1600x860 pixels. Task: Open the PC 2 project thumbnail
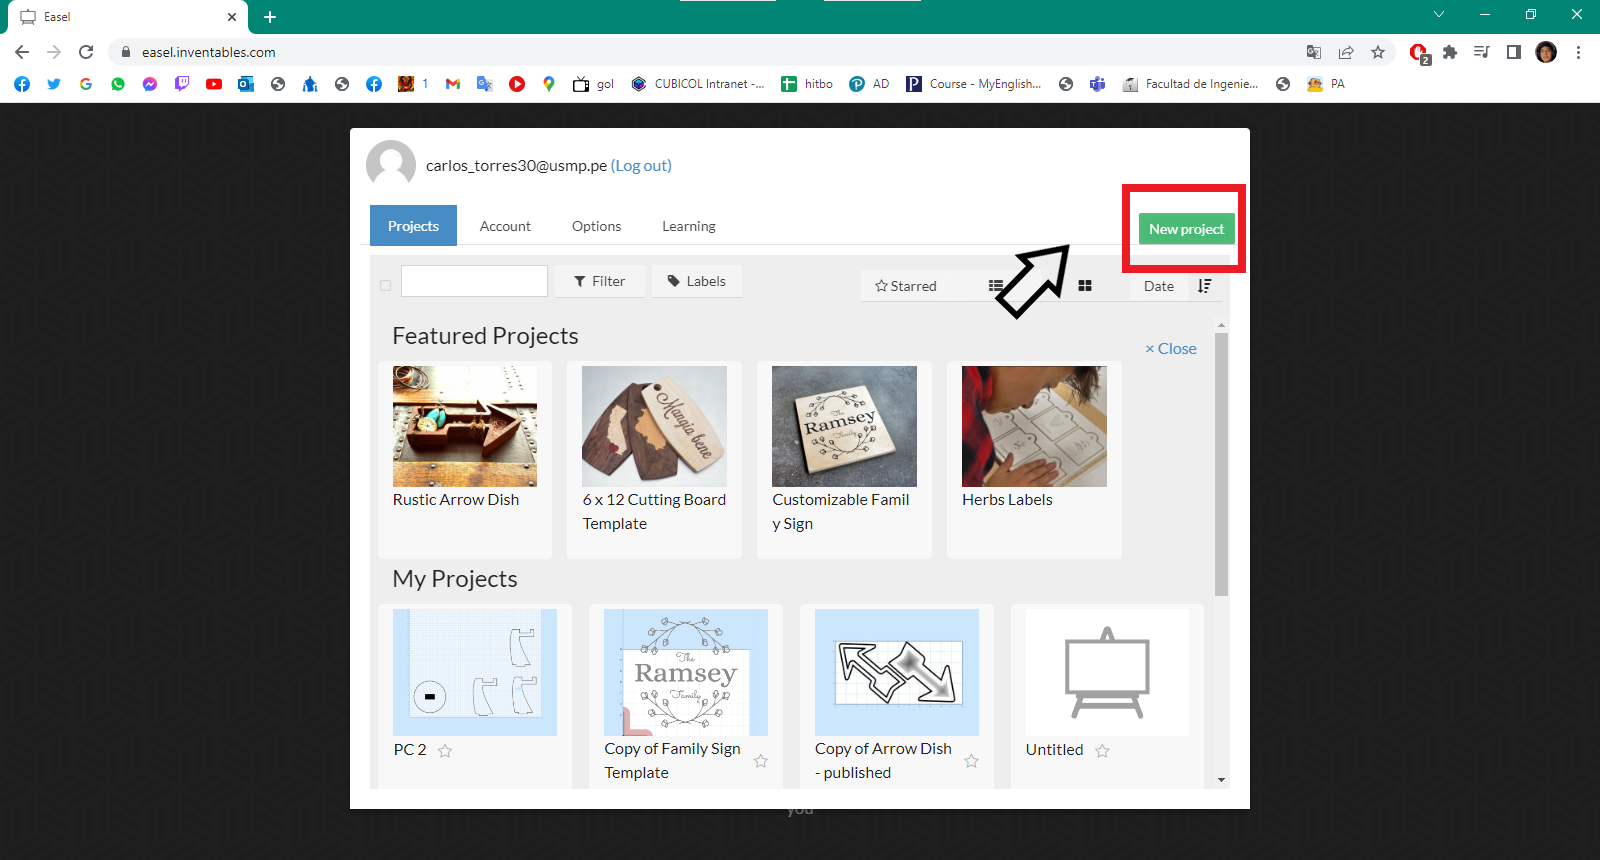[x=475, y=672]
